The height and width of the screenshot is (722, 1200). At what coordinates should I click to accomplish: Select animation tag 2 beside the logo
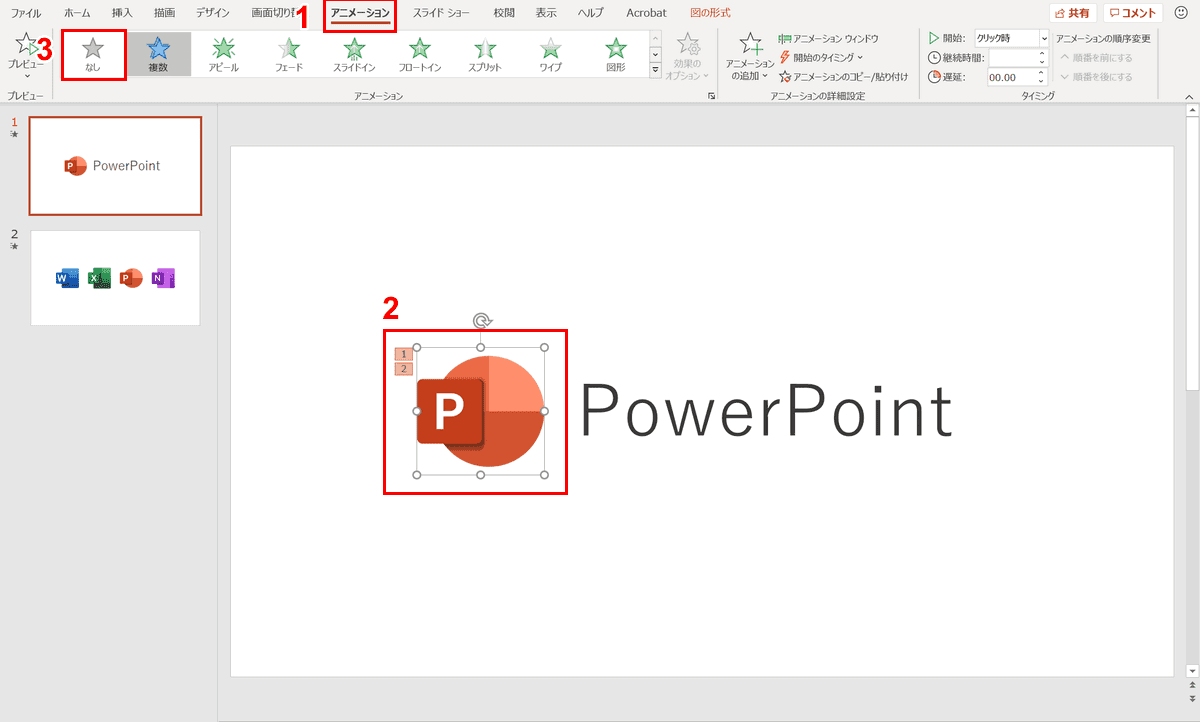click(x=404, y=369)
